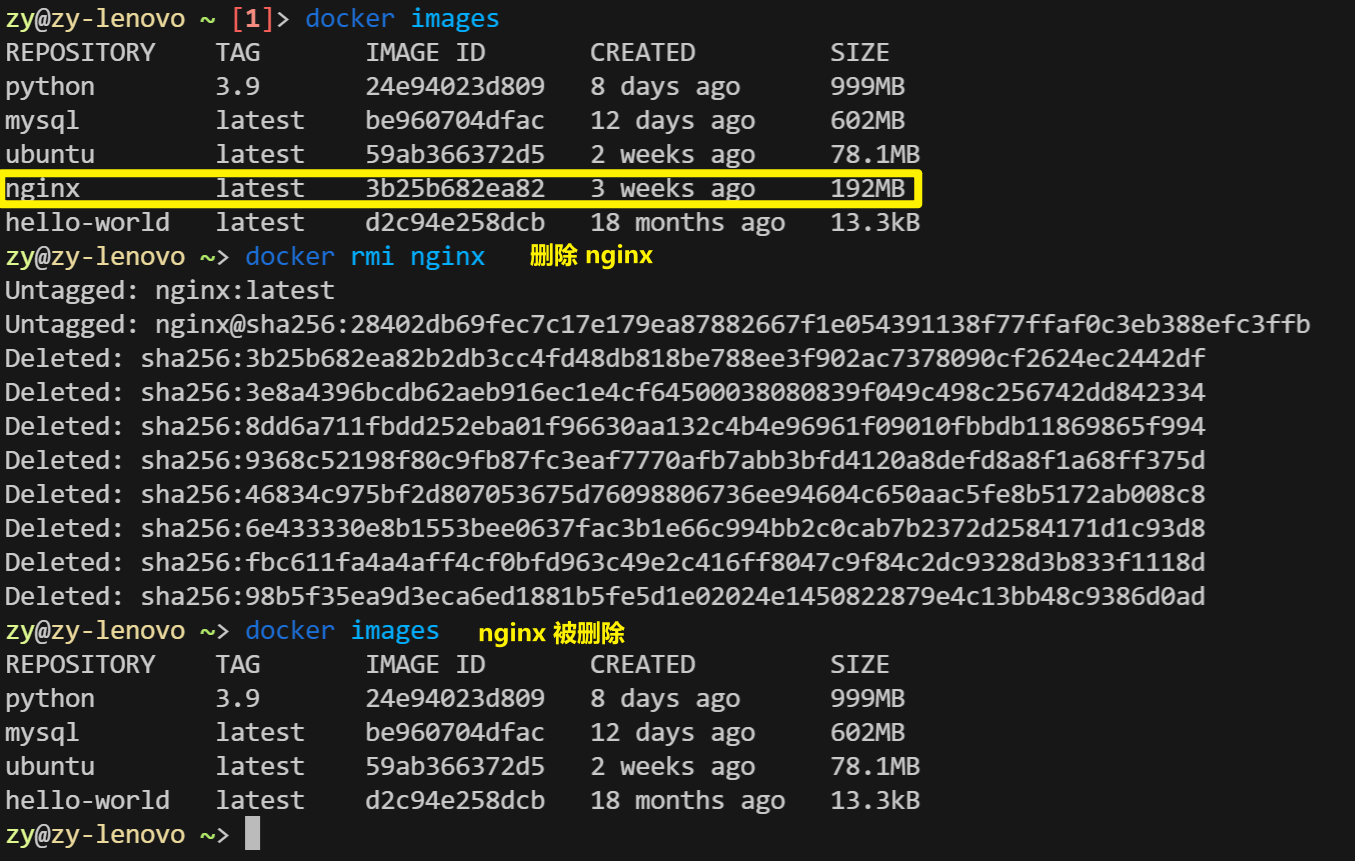1355x861 pixels.
Task: Click the Untagged nginx@sha256:28402db6 digest line
Action: pyautogui.click(x=657, y=324)
